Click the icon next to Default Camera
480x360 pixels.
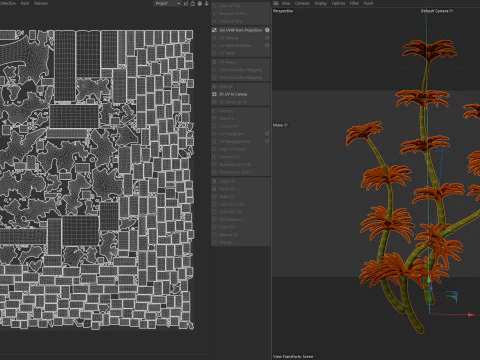click(451, 11)
